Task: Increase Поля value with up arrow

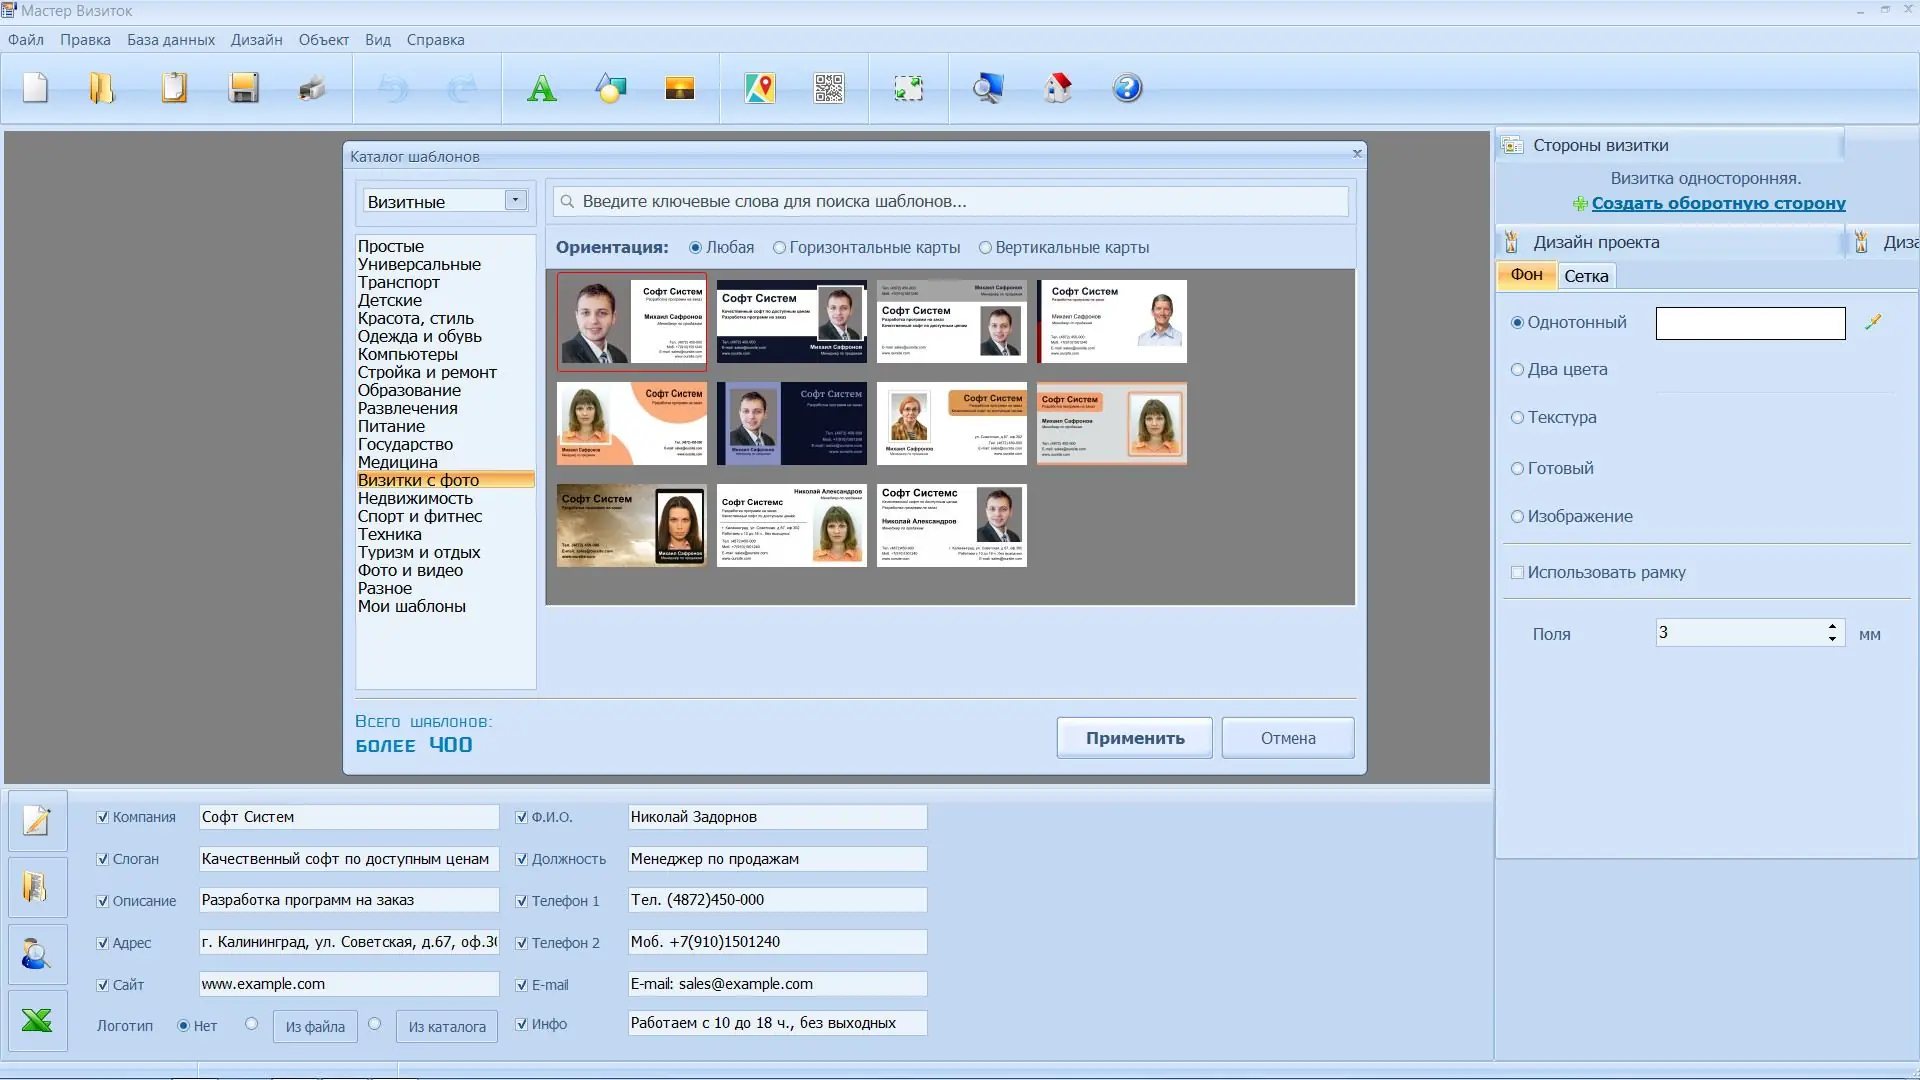Action: [x=1832, y=626]
